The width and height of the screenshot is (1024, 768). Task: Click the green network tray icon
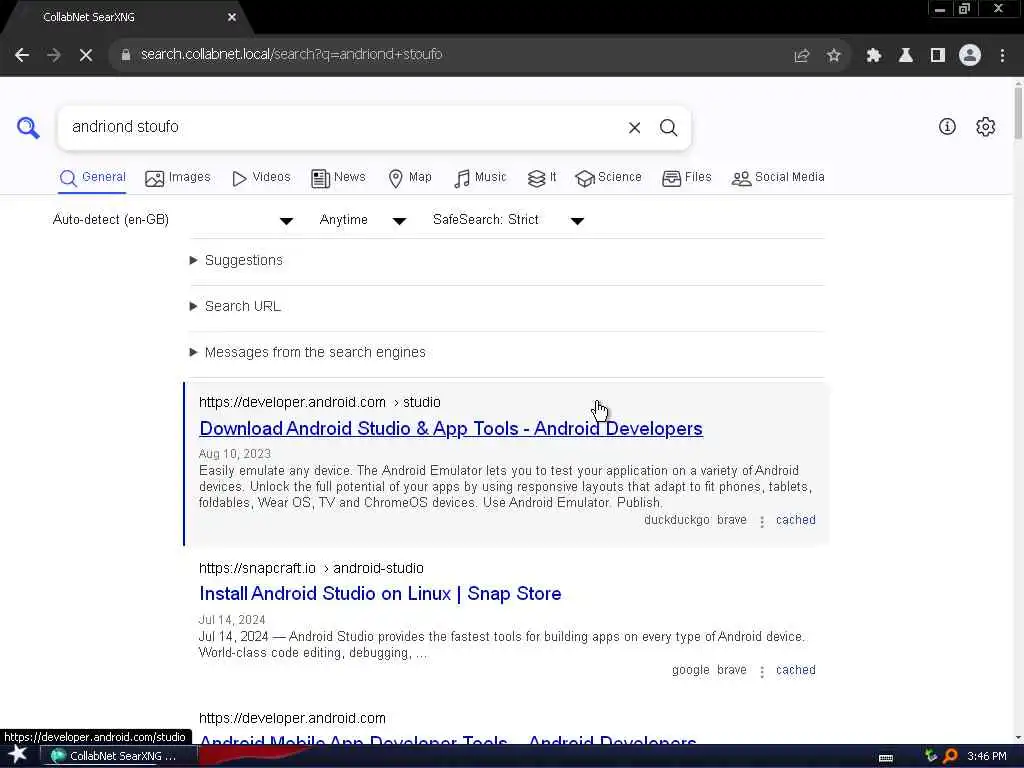click(931, 756)
